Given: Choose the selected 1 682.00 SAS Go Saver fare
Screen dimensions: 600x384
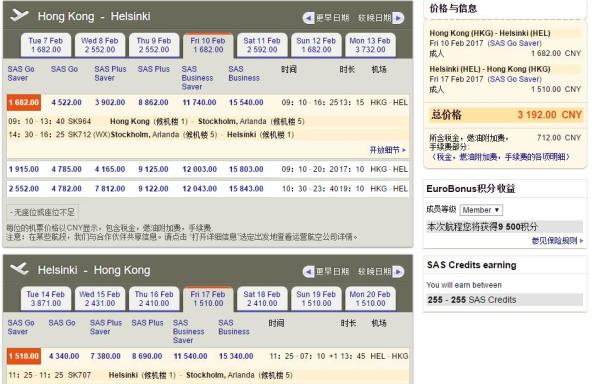Looking at the screenshot, I should coord(24,103).
